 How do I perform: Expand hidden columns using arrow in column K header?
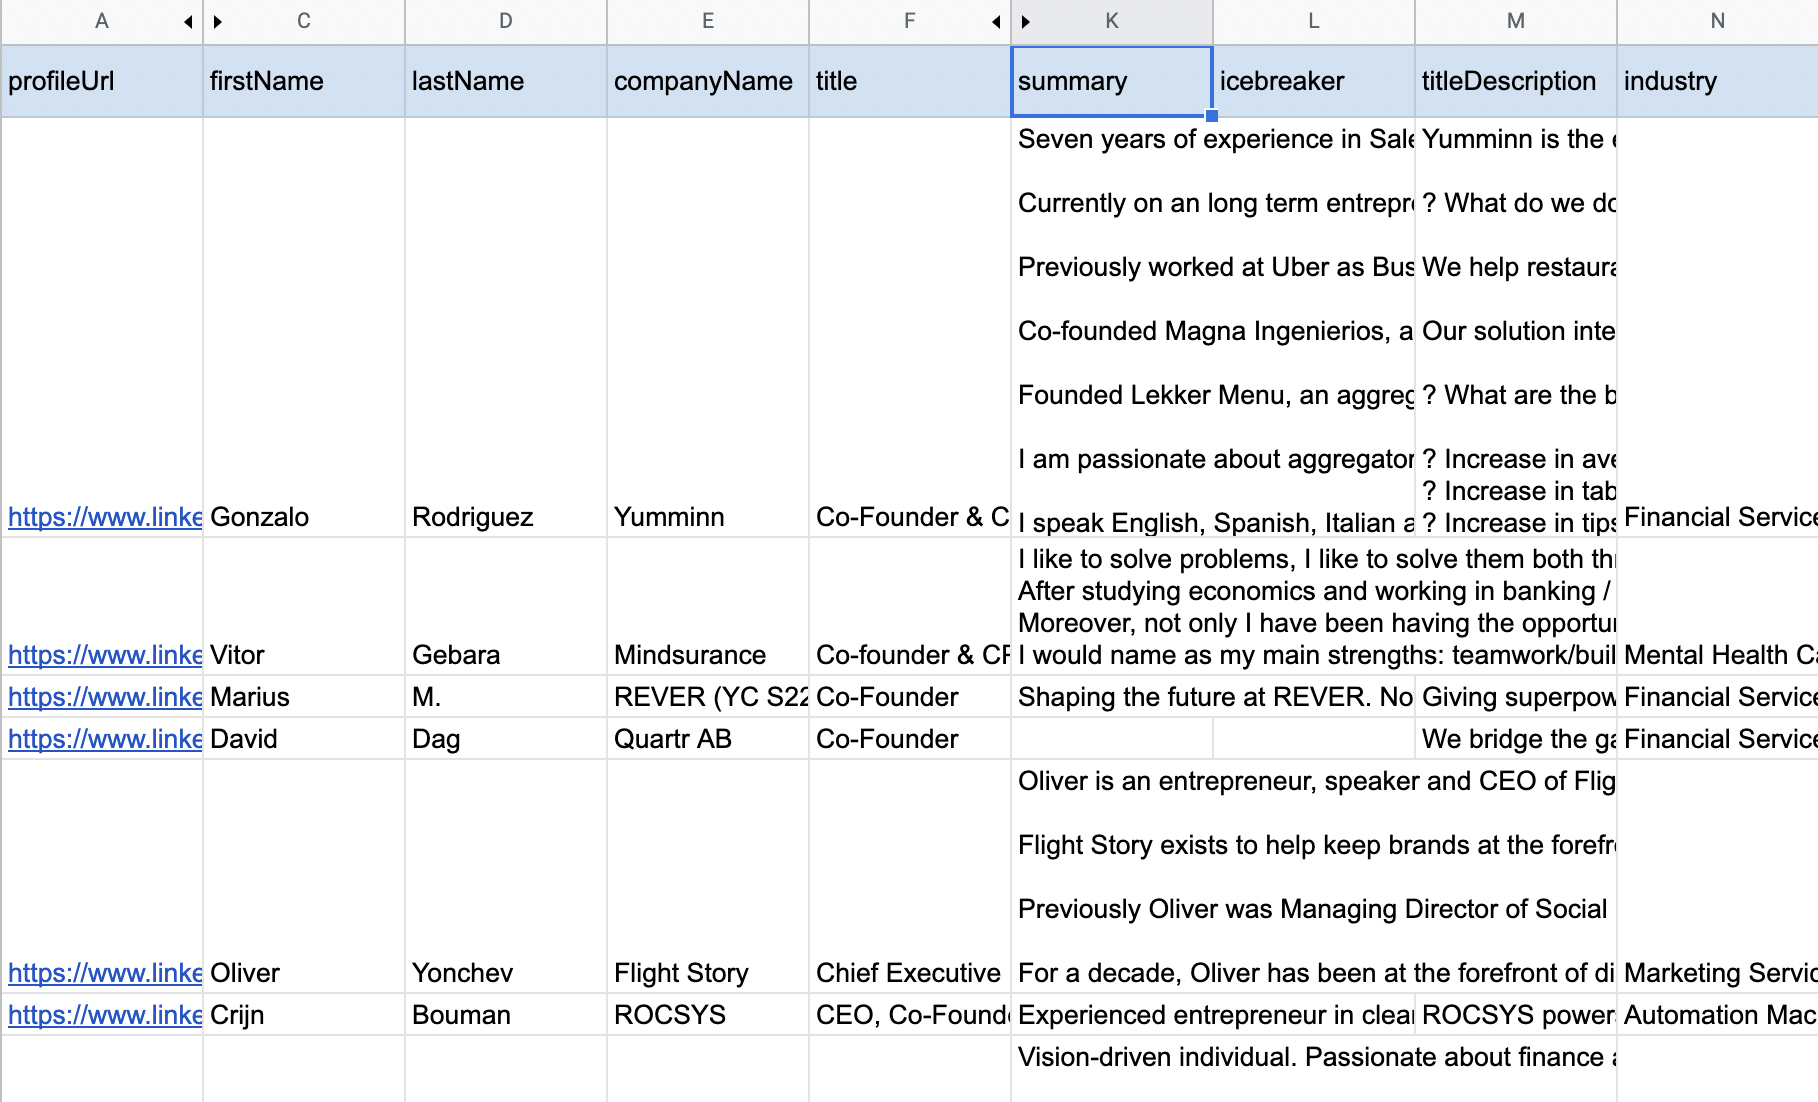(x=1026, y=22)
